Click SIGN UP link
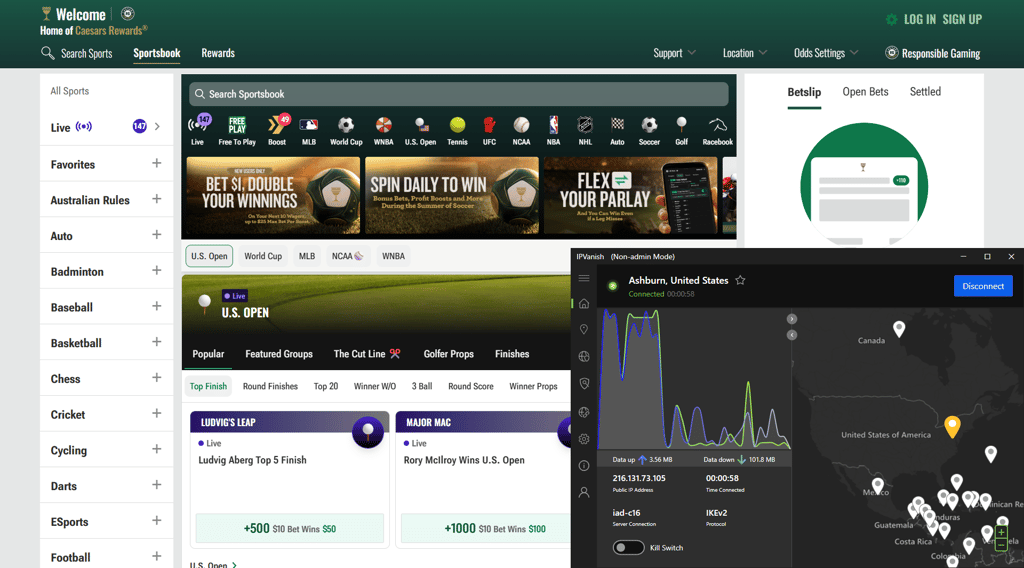 click(962, 20)
